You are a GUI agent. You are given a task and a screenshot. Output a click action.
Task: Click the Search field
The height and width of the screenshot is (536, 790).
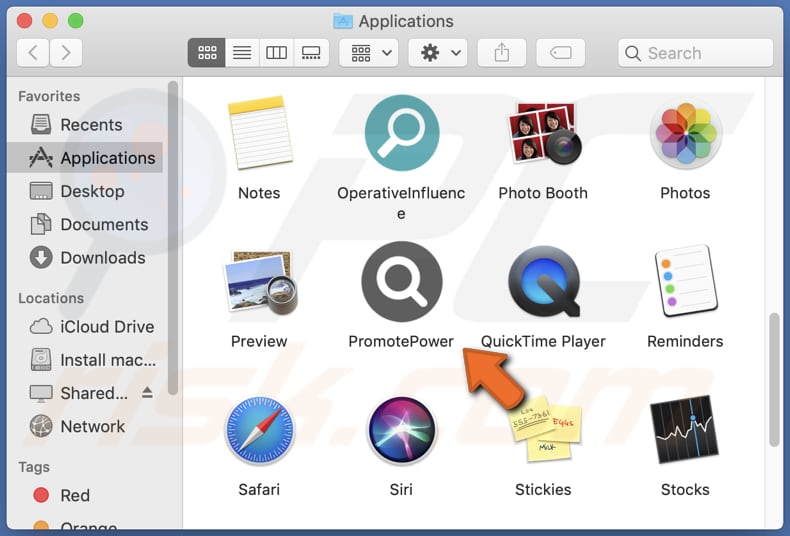point(695,53)
